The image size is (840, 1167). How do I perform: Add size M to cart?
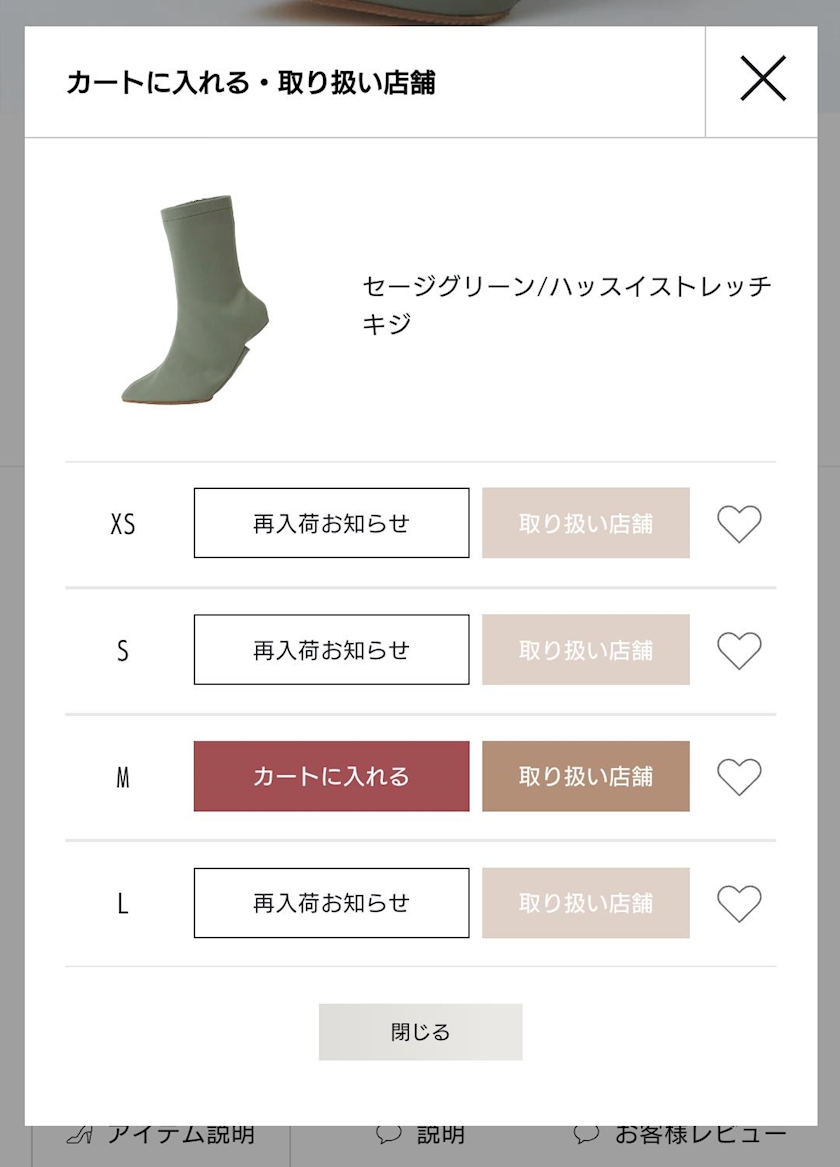[x=331, y=776]
